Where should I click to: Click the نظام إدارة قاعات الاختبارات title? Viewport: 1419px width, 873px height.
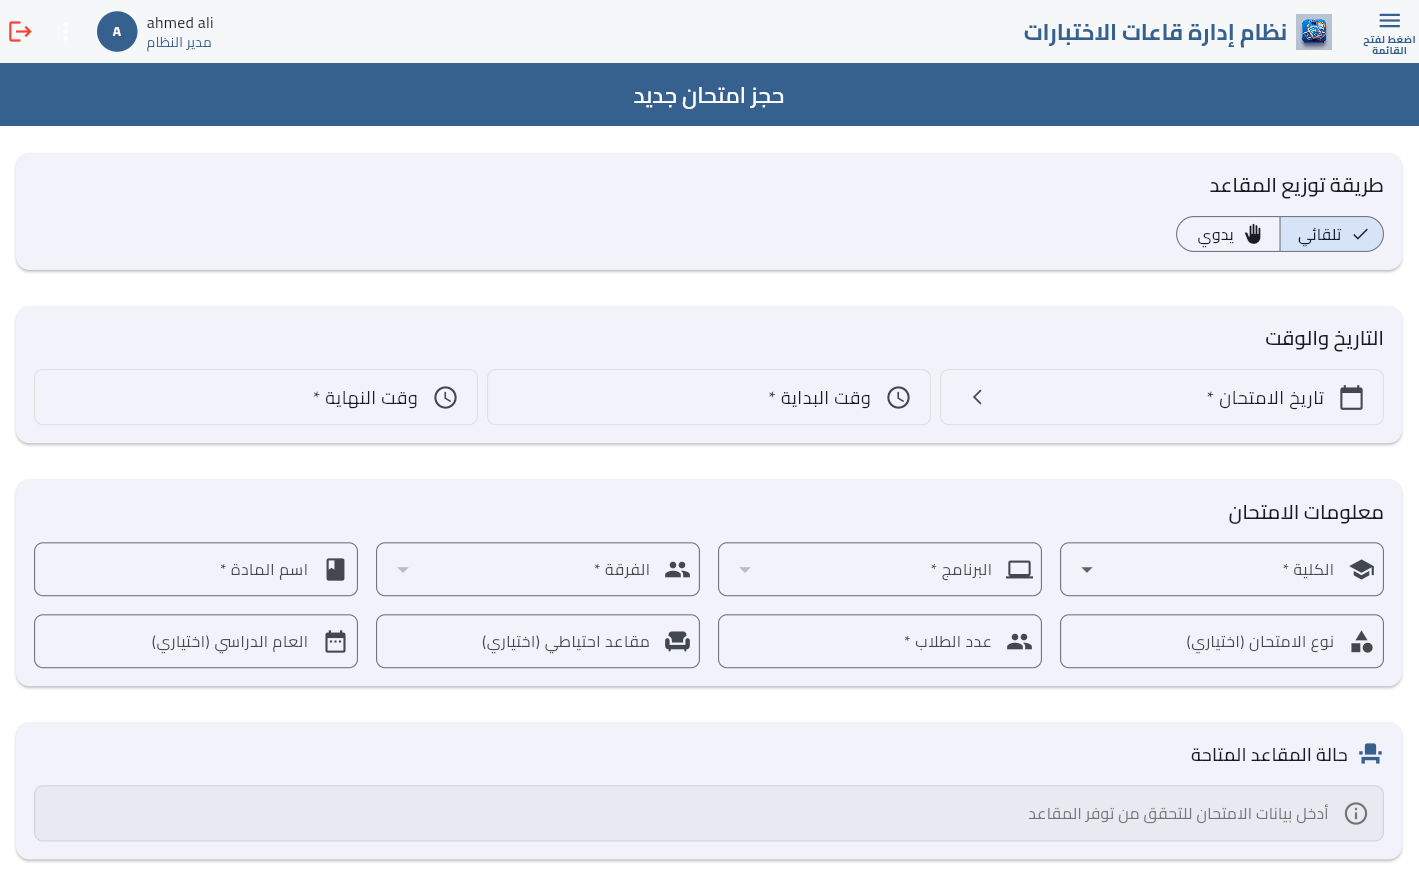pyautogui.click(x=1155, y=32)
